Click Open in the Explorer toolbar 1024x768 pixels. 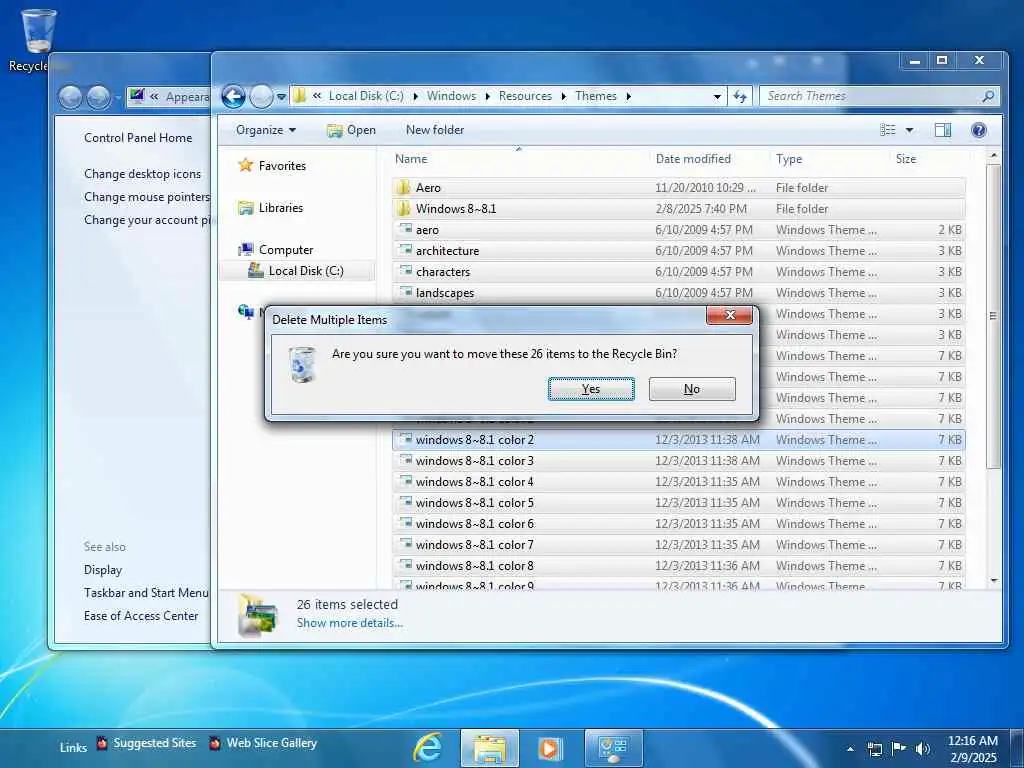tap(351, 130)
